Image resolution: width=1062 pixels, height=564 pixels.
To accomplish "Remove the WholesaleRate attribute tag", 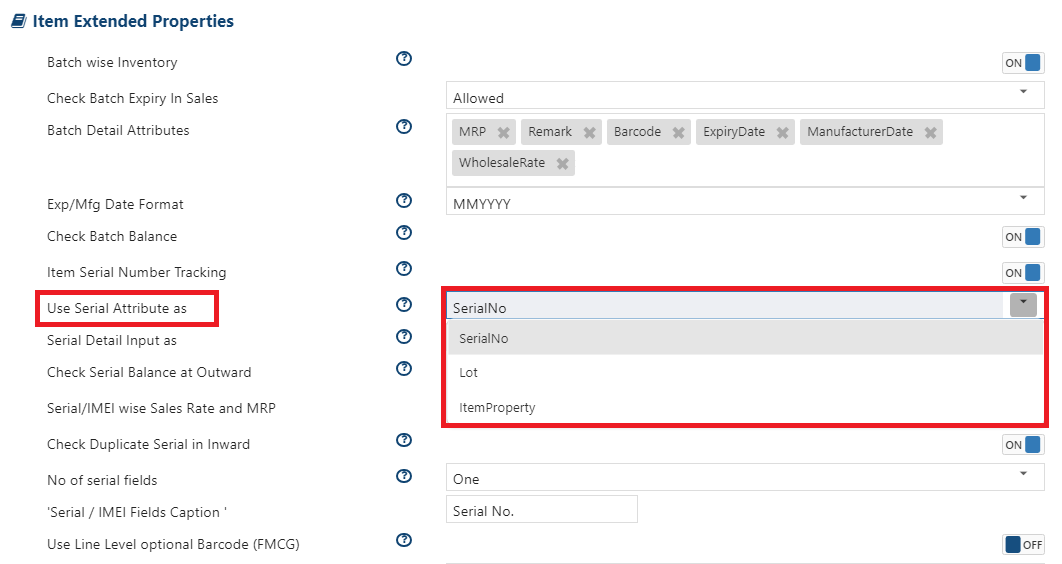I will point(562,163).
